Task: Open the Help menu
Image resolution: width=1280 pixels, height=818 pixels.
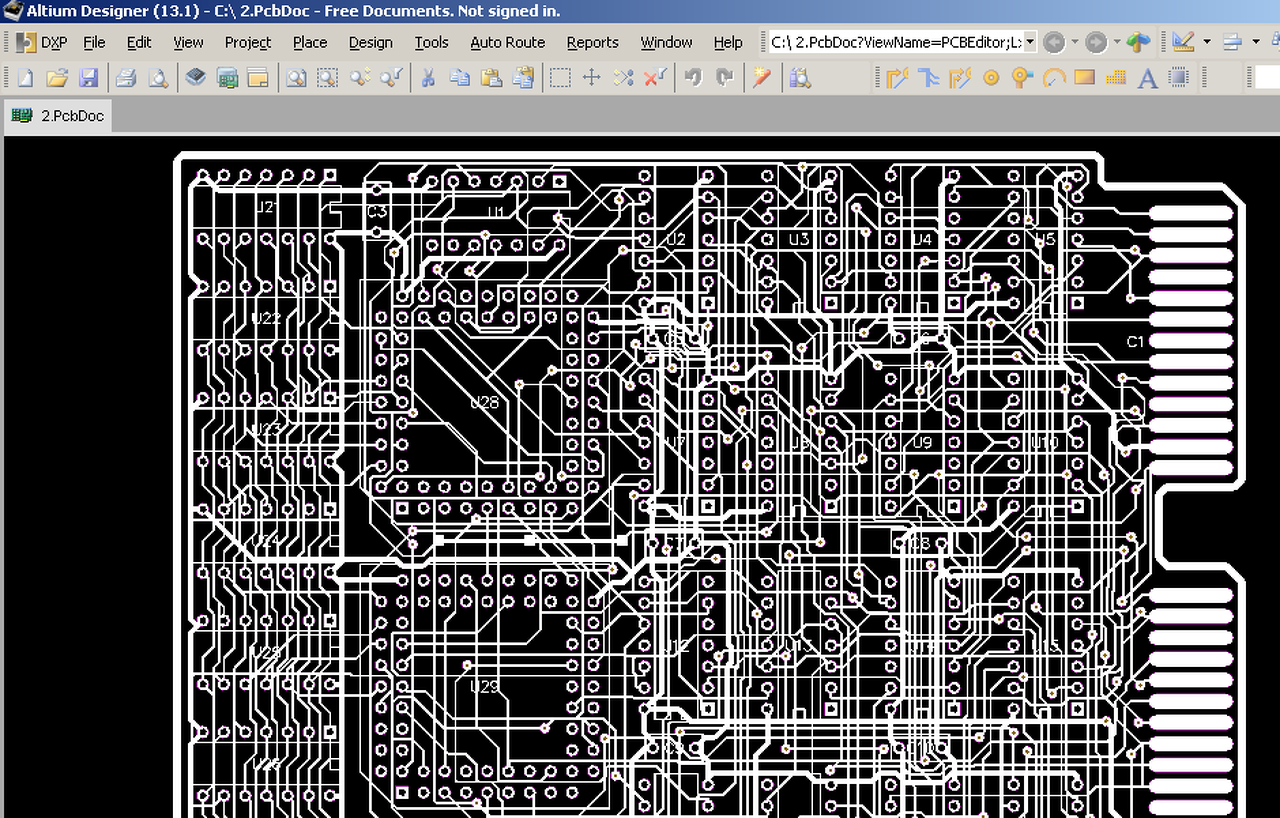Action: [728, 42]
